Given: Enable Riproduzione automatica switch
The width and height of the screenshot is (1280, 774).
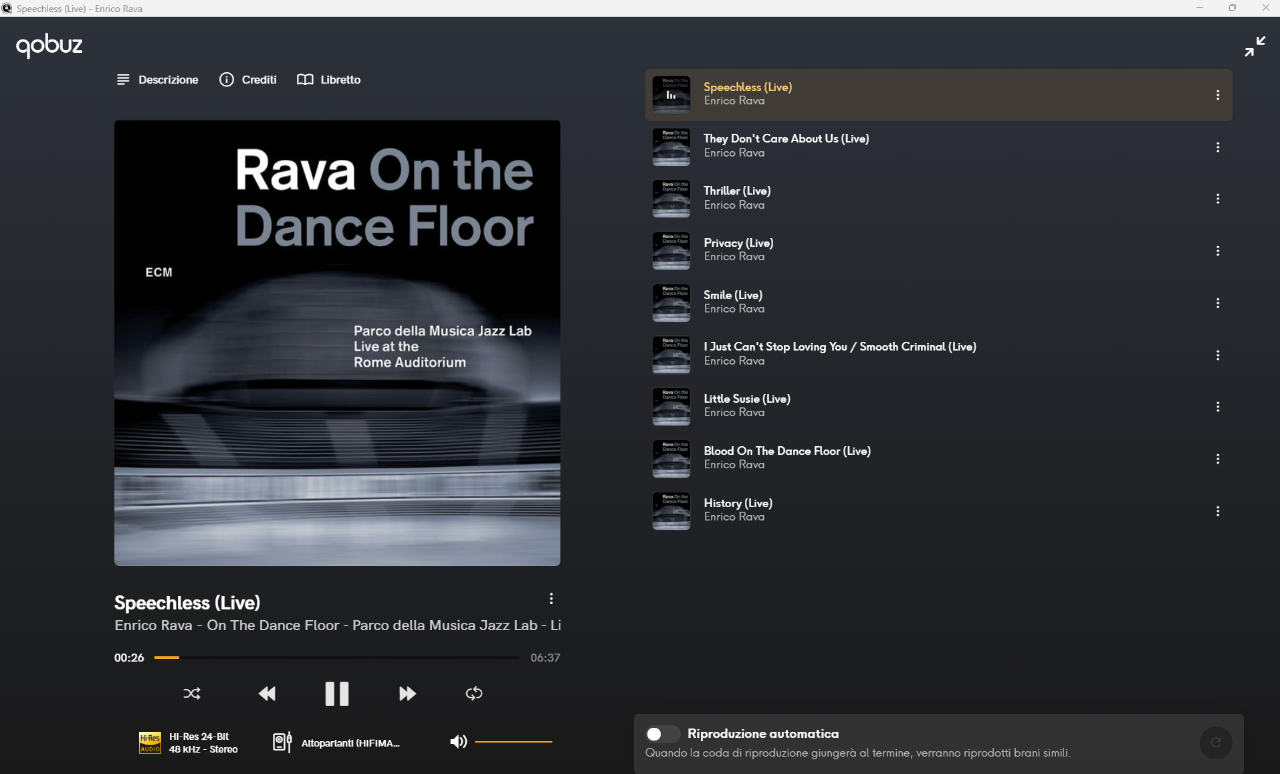Looking at the screenshot, I should [x=662, y=734].
